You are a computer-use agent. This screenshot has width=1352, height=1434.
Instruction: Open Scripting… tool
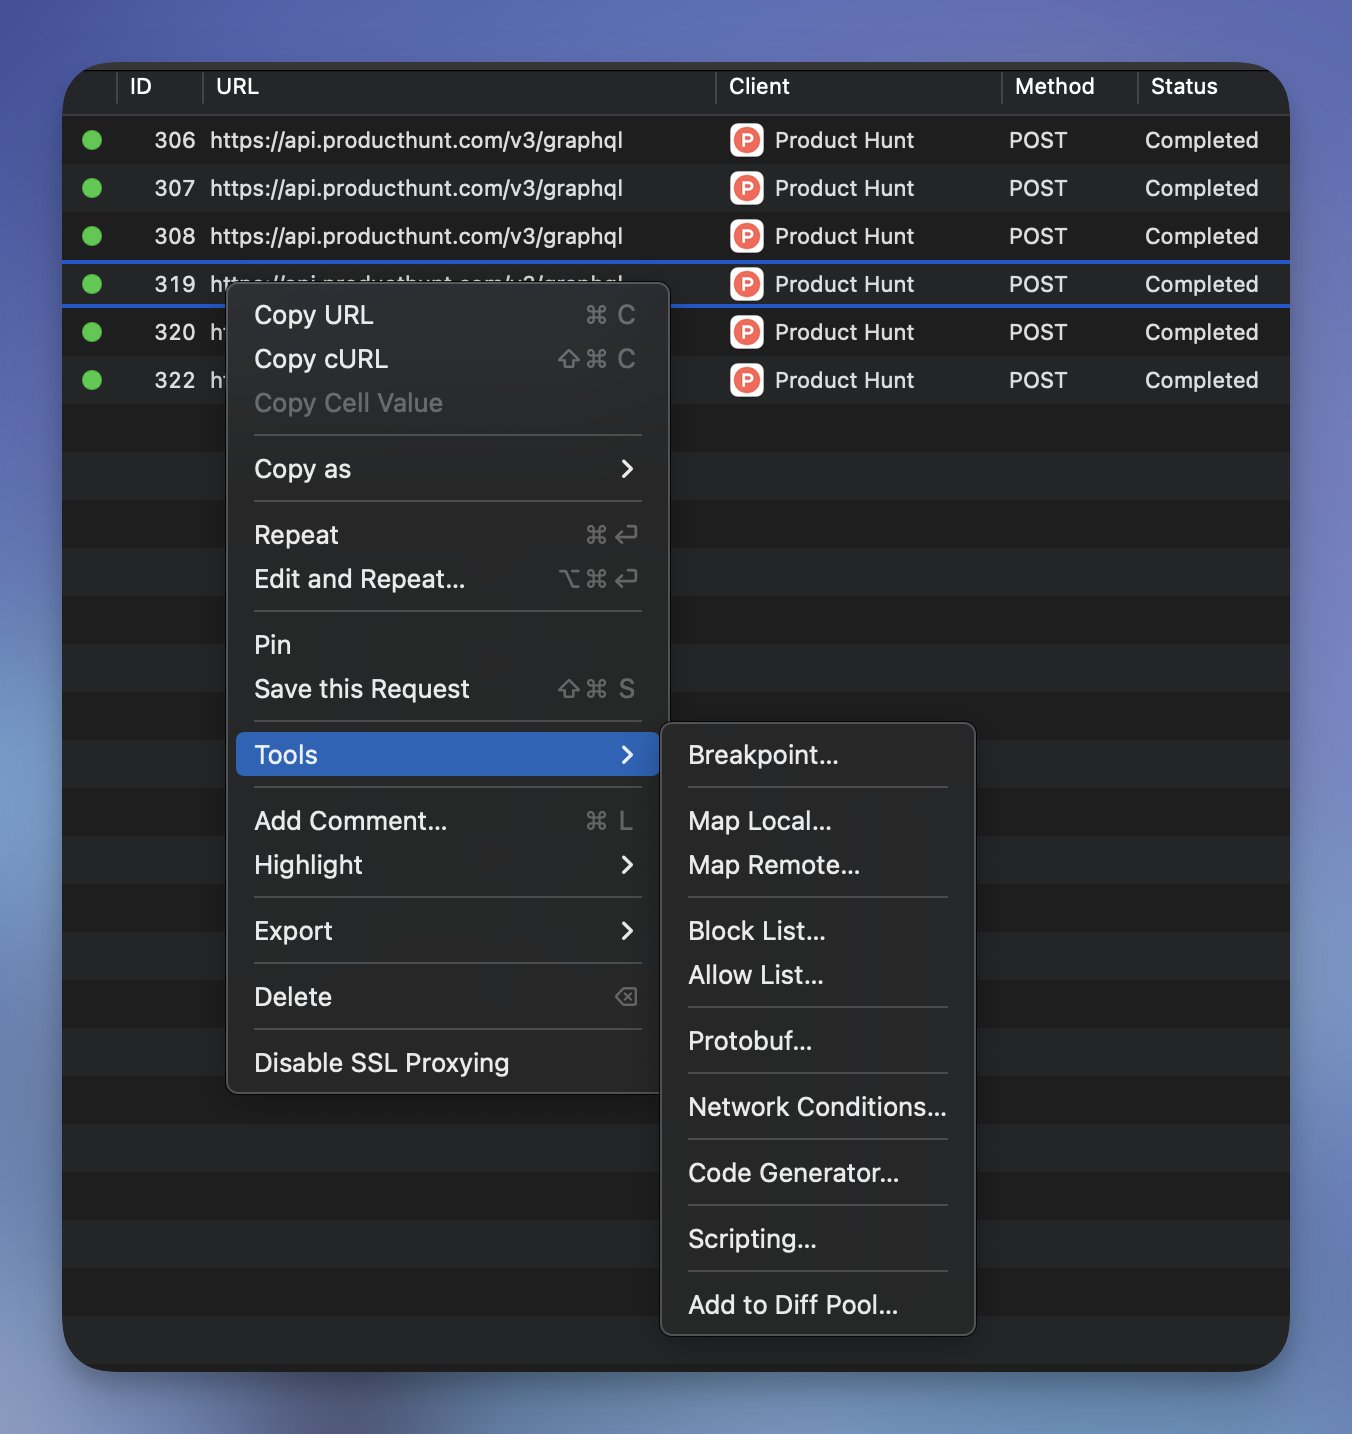pos(818,1239)
